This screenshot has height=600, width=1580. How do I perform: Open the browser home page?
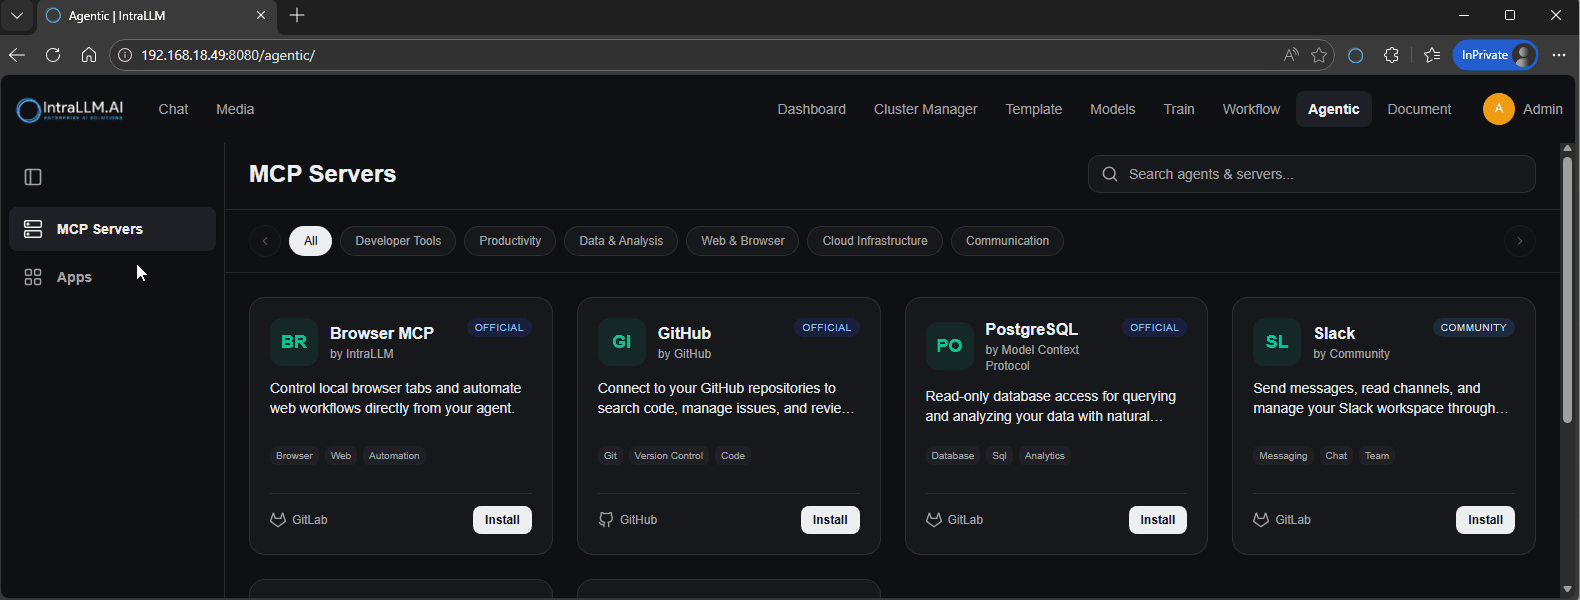click(89, 55)
